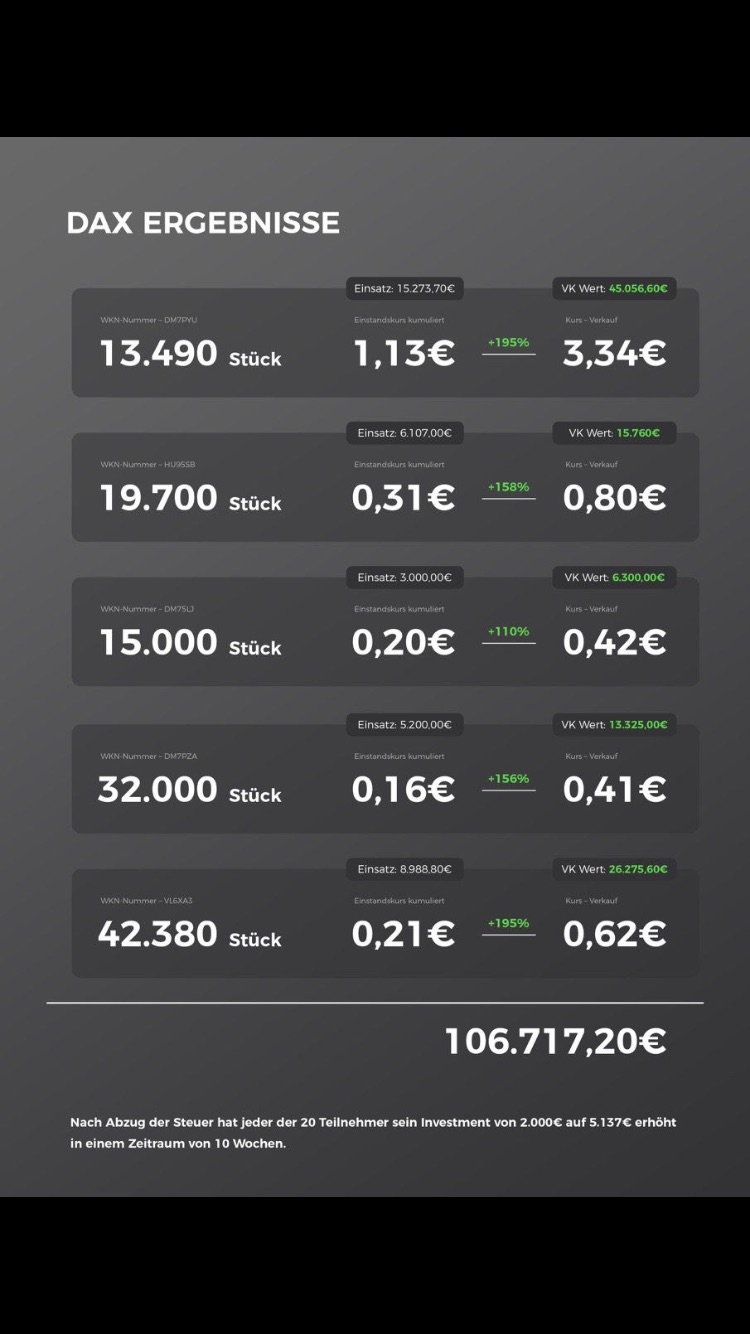
Task: Open the VK Wert 15.760€ badge
Action: click(x=614, y=433)
